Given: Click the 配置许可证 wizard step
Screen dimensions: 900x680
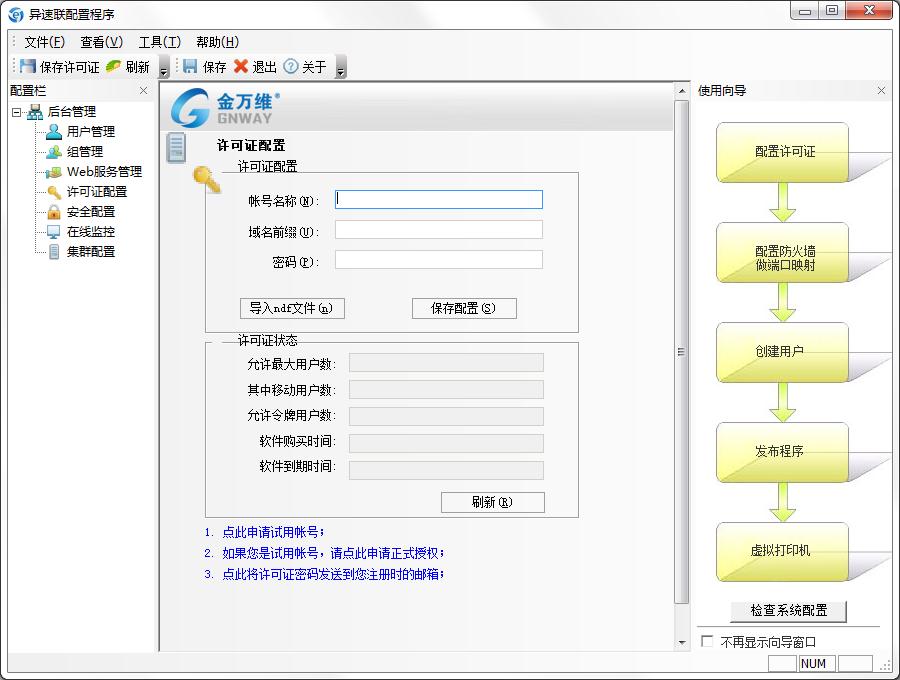Looking at the screenshot, I should [x=782, y=152].
